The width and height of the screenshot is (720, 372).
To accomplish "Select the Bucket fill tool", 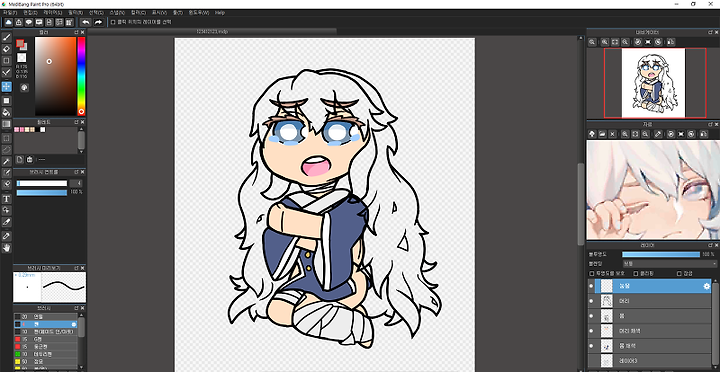I will 6,112.
